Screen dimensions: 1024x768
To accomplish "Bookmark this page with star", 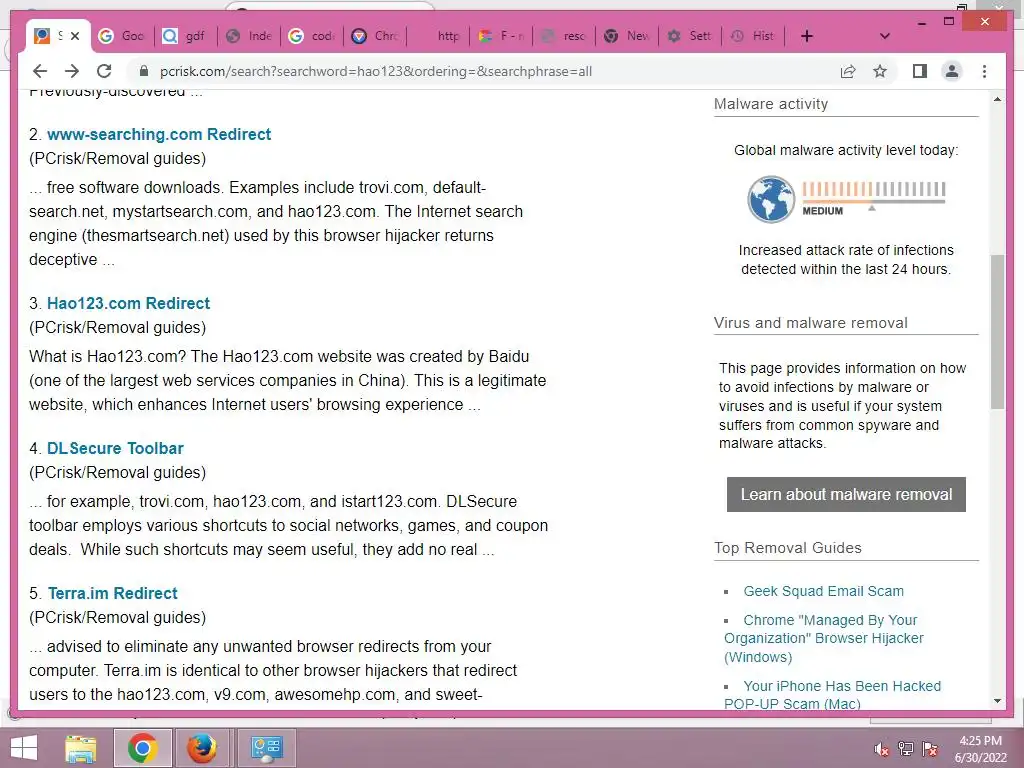I will coord(880,71).
